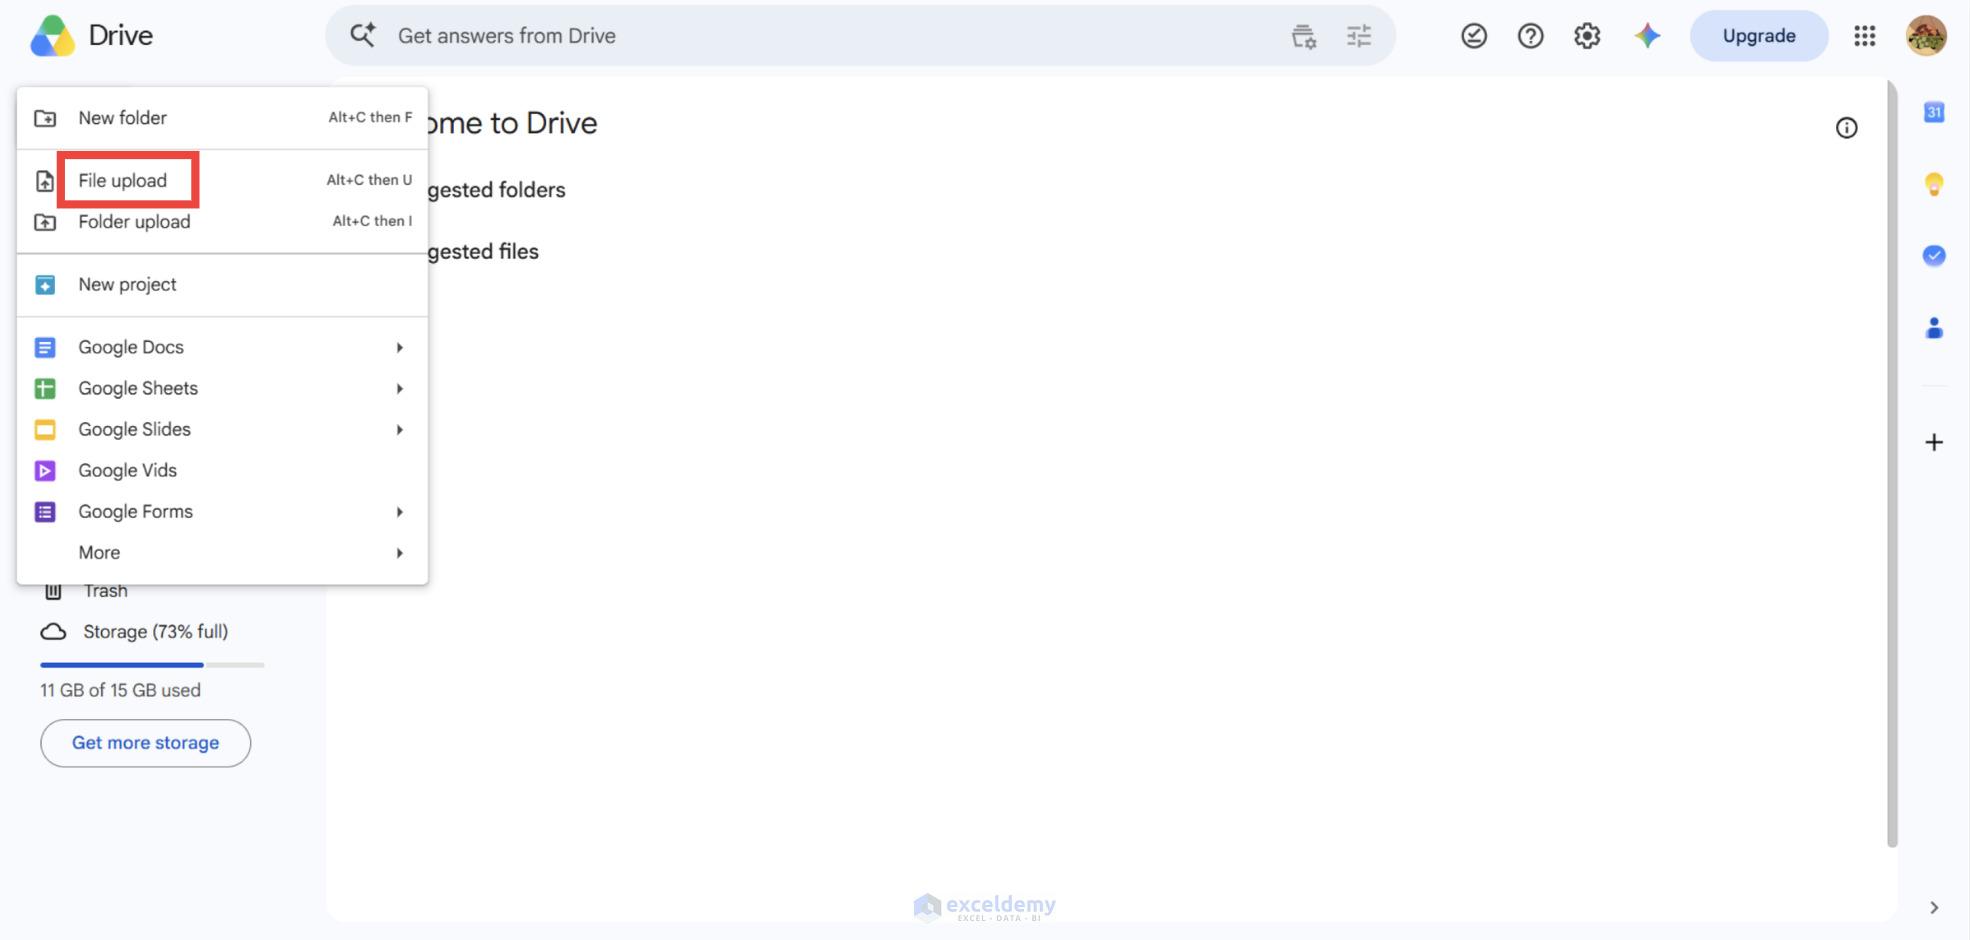This screenshot has width=1970, height=940.
Task: Click the New folder icon in the menu
Action: [x=45, y=118]
